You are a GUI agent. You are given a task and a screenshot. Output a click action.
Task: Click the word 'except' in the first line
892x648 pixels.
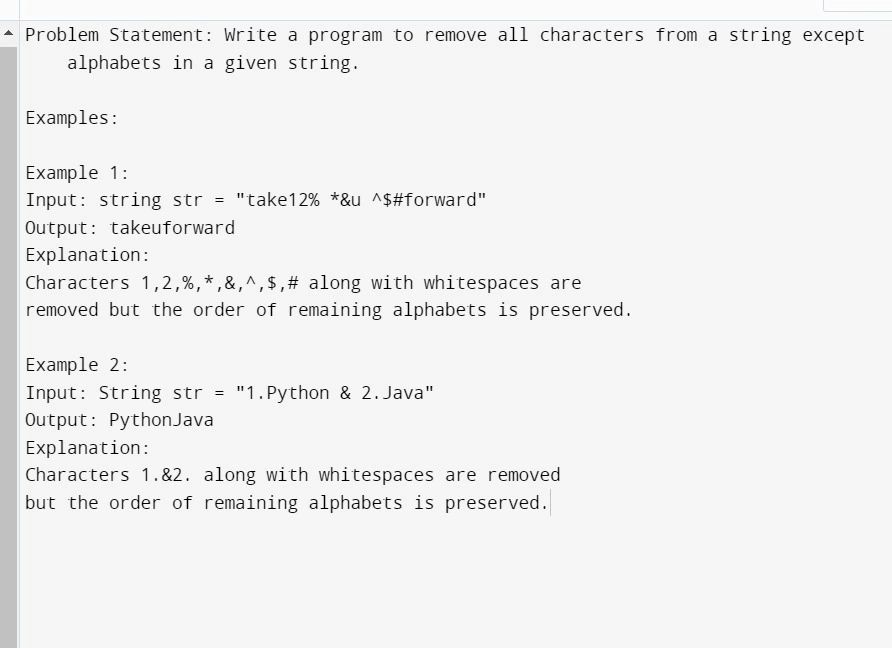833,35
